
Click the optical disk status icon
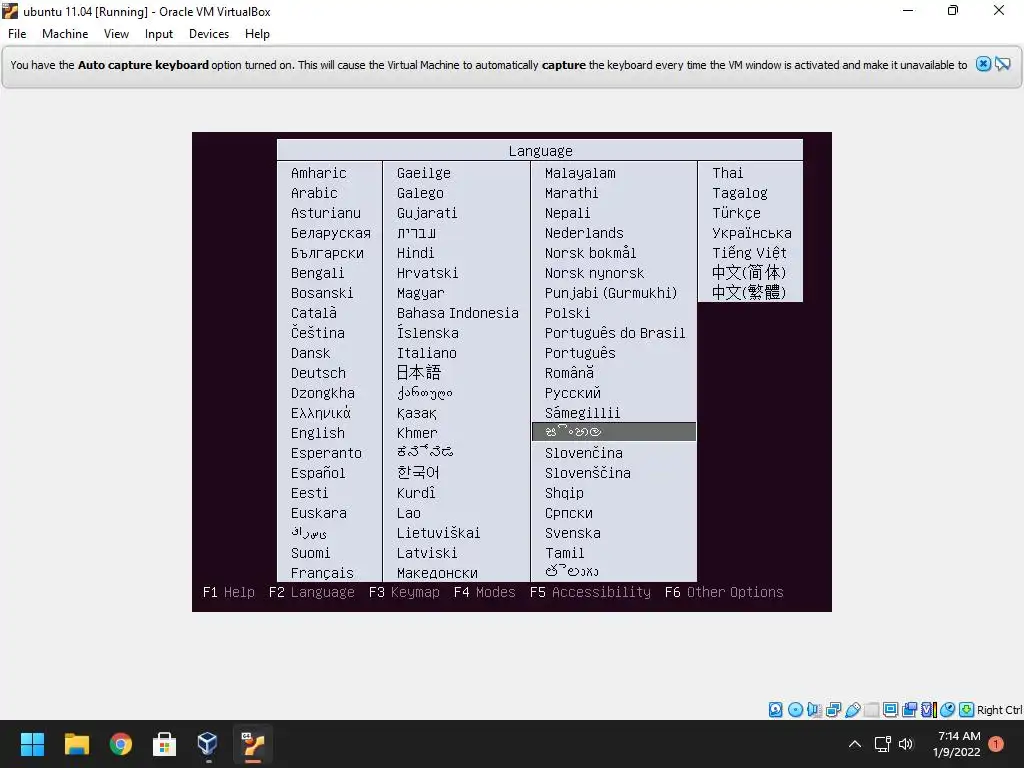tap(795, 710)
